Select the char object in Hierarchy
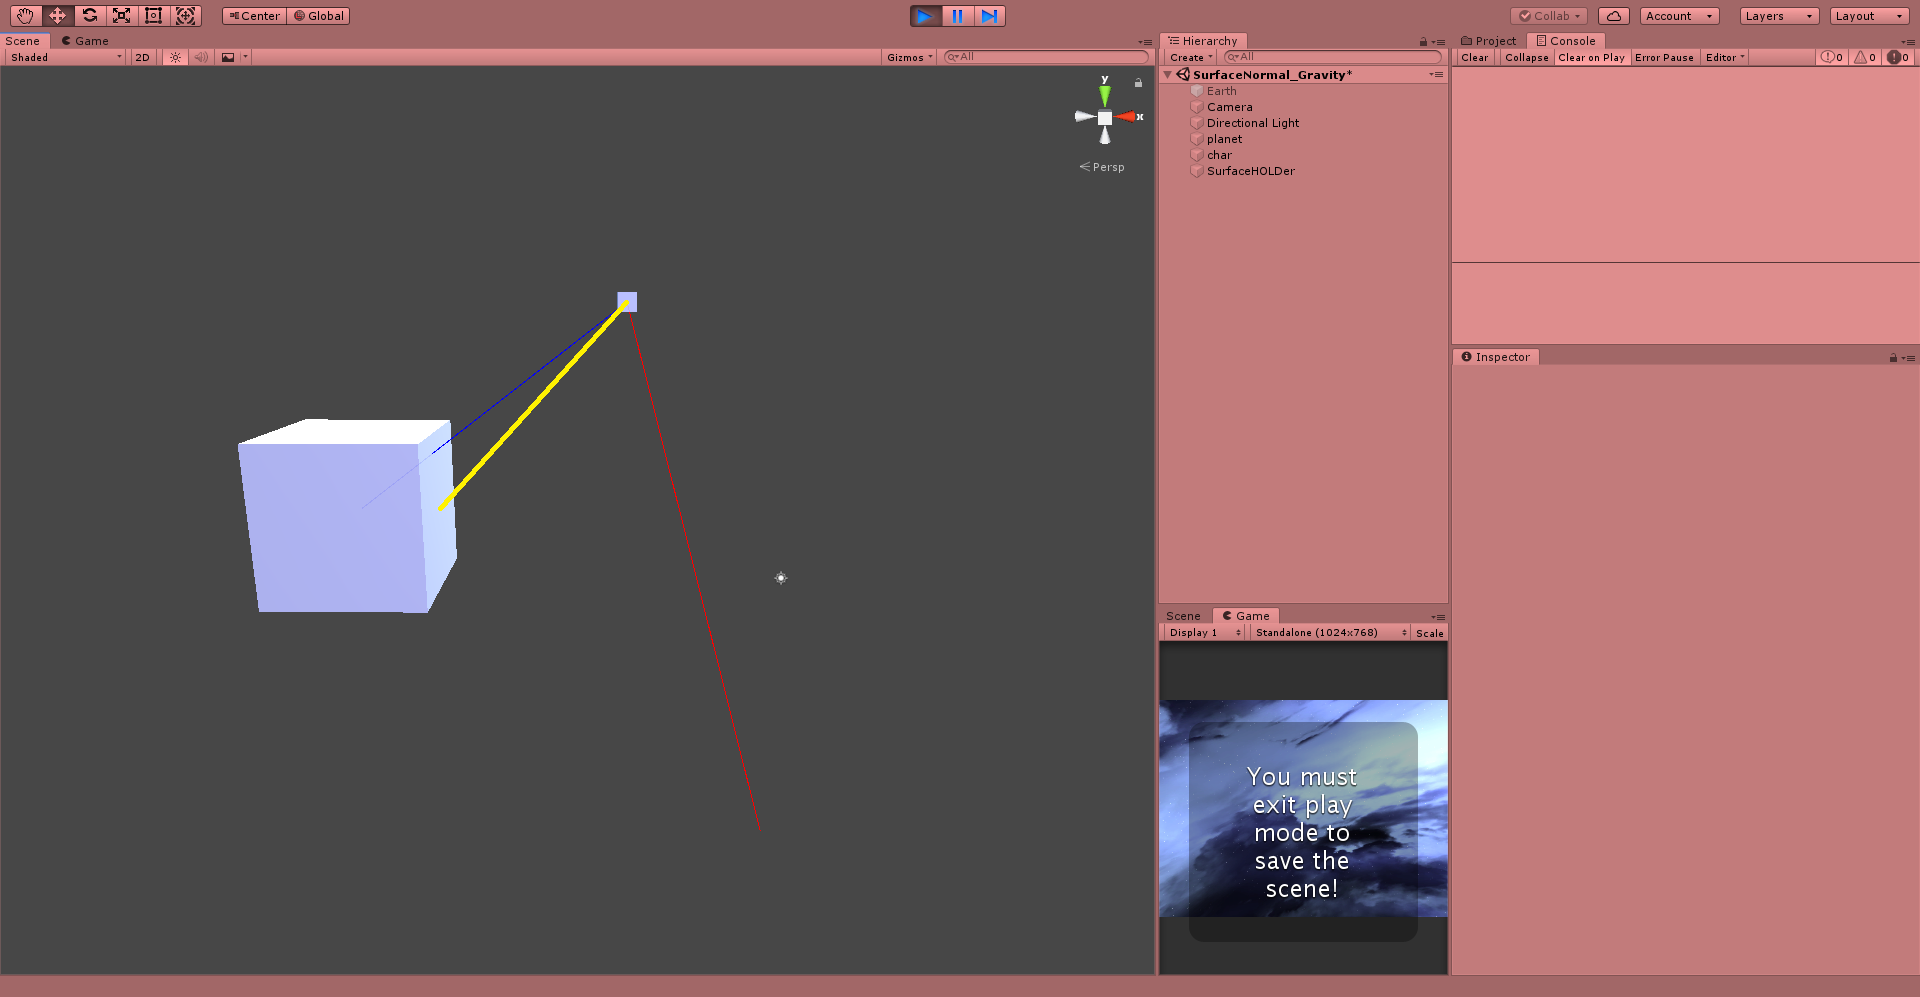The image size is (1920, 997). point(1219,155)
